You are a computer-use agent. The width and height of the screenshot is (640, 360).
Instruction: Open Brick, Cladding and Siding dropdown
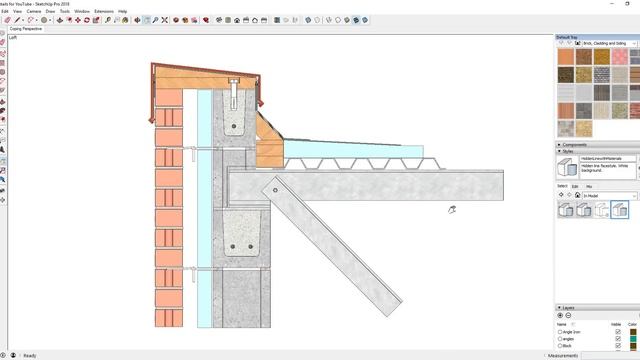(609, 43)
